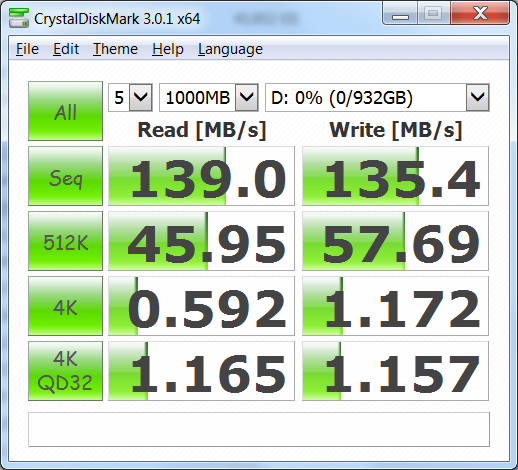518x470 pixels.
Task: Click the Write [MB/s] column header
Action: 396,130
